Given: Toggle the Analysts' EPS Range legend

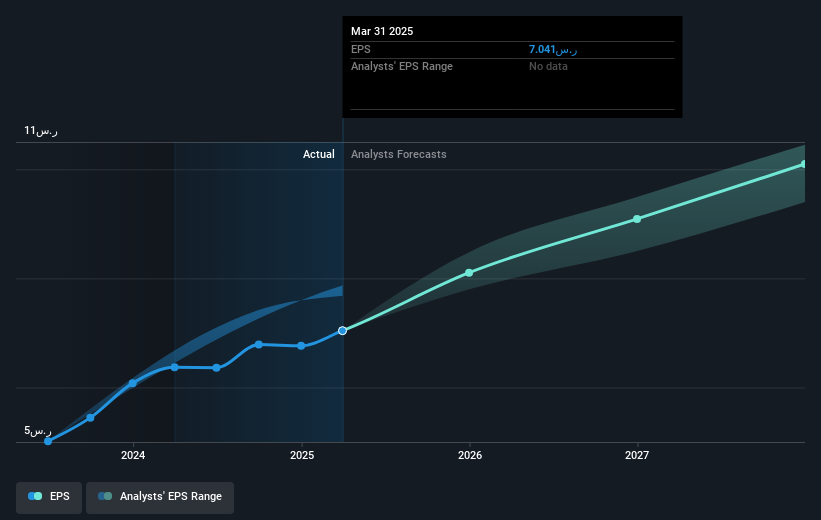Looking at the screenshot, I should (160, 496).
